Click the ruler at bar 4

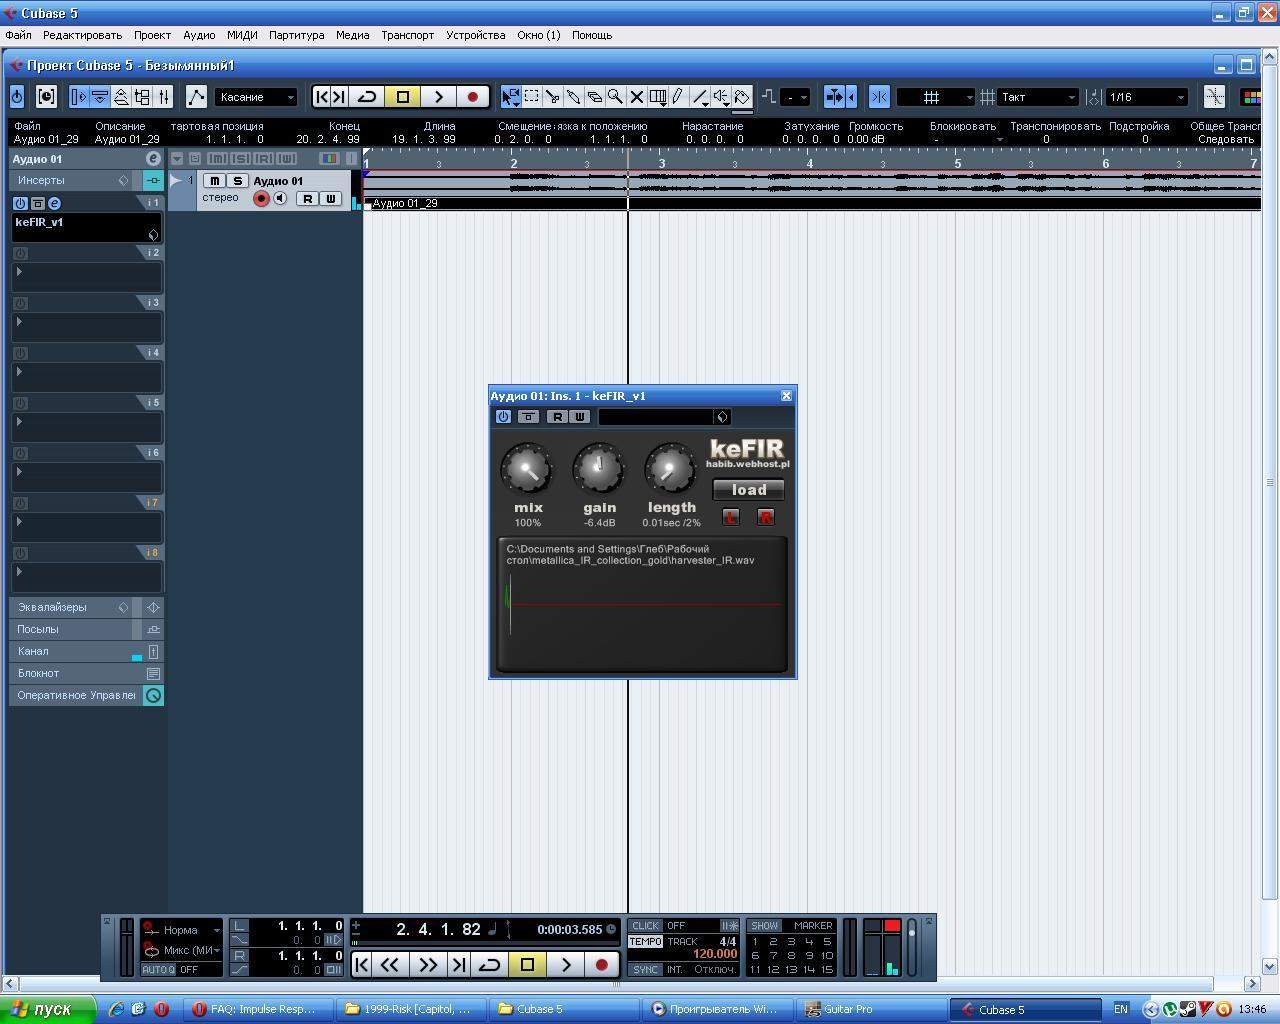pos(810,162)
